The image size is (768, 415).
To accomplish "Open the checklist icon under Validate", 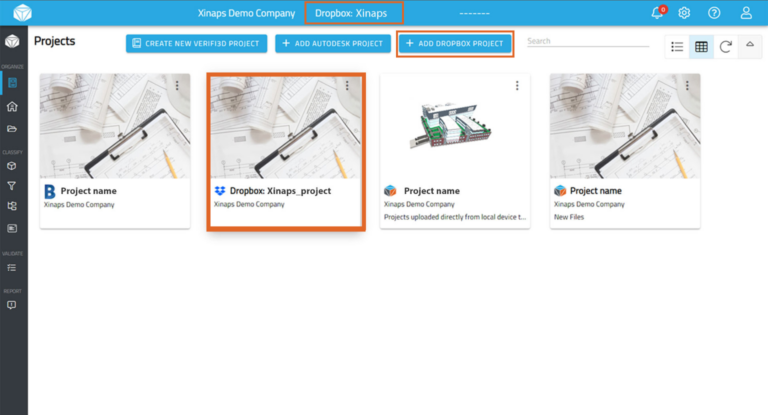I will (x=12, y=268).
